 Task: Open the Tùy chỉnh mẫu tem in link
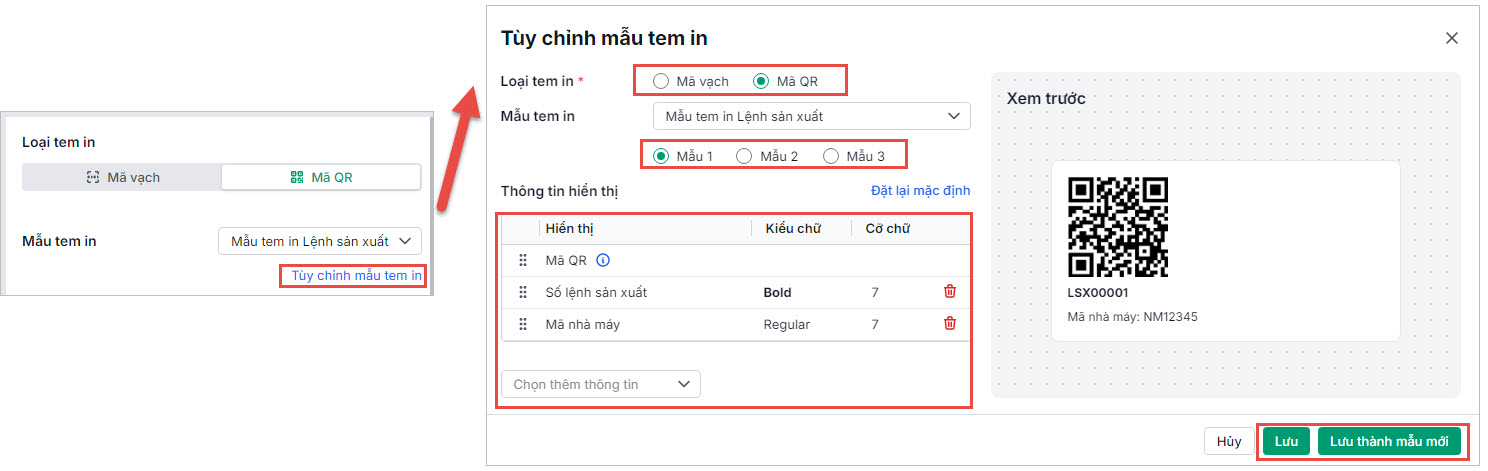tap(356, 275)
